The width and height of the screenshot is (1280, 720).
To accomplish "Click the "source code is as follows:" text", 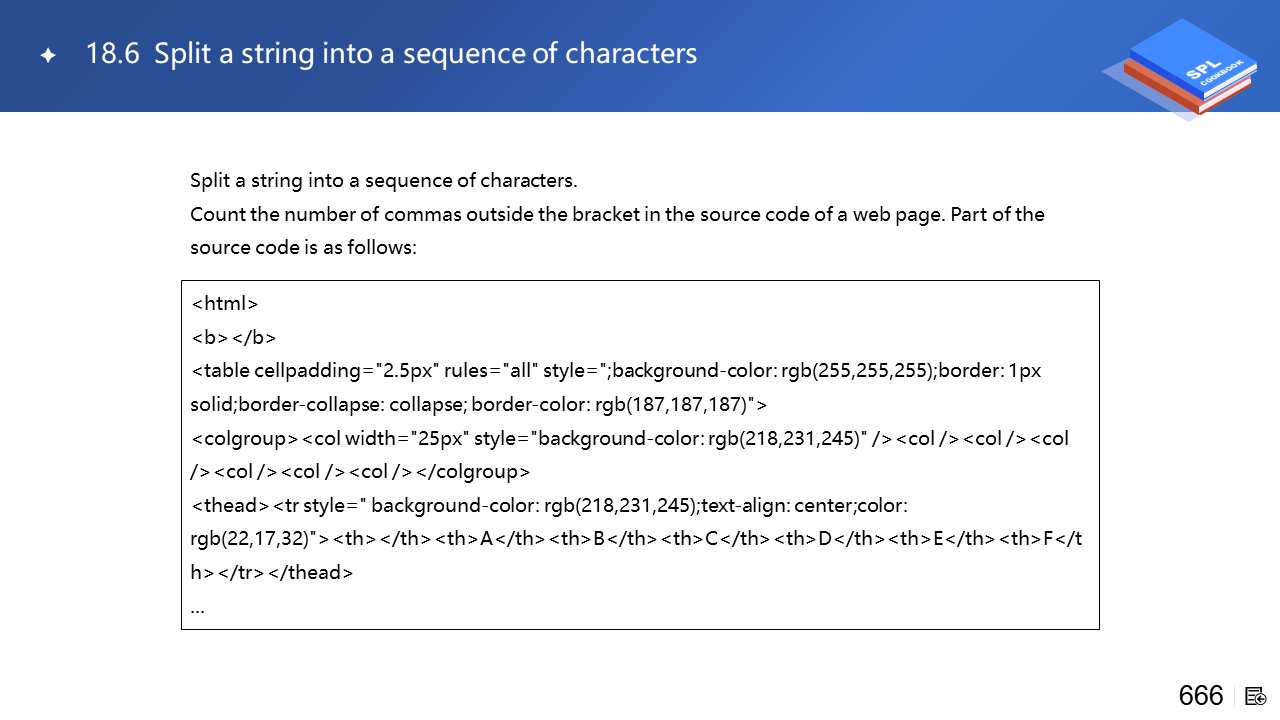I will click(x=303, y=247).
